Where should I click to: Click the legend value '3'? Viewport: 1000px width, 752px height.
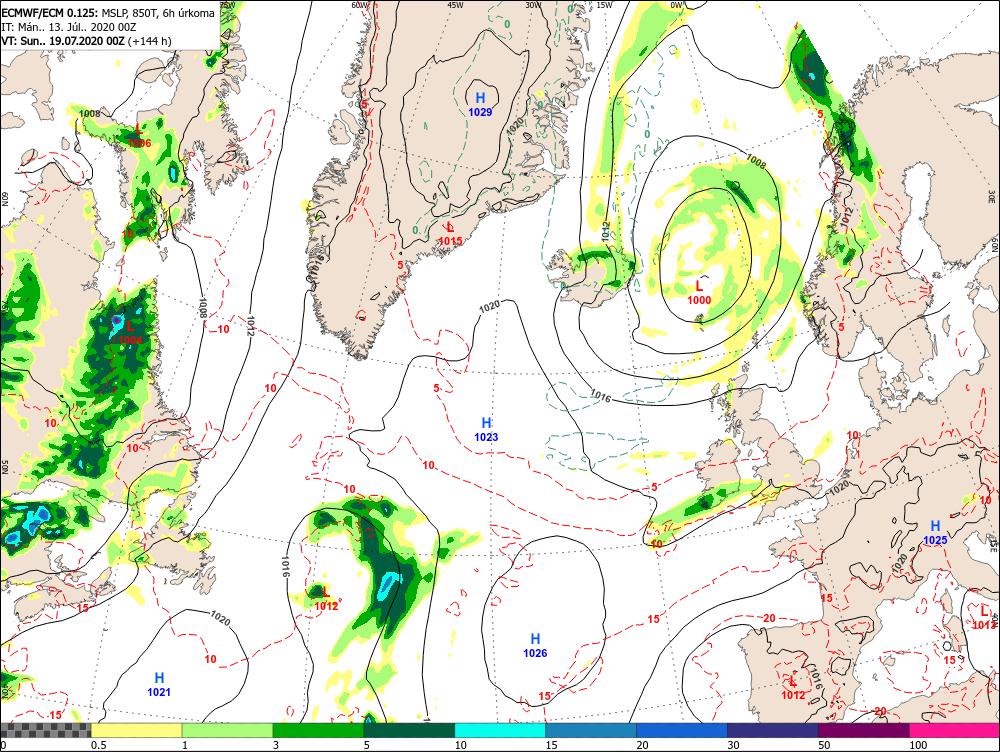coord(276,745)
